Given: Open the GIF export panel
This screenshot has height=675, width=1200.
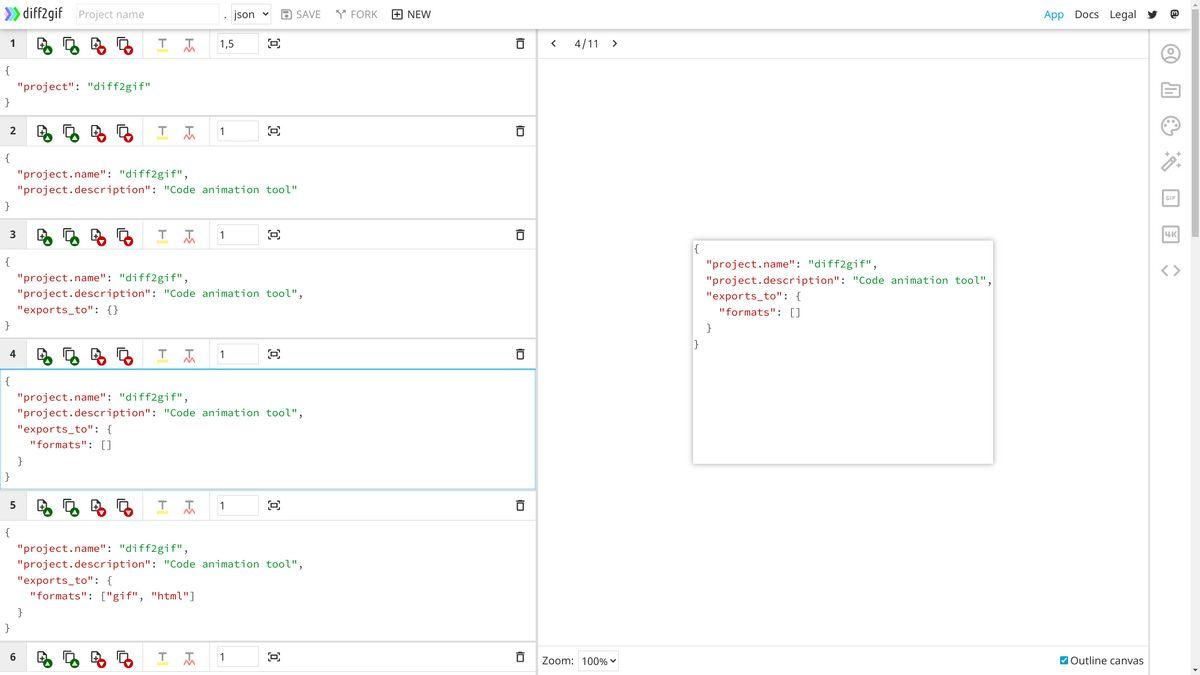Looking at the screenshot, I should point(1171,198).
